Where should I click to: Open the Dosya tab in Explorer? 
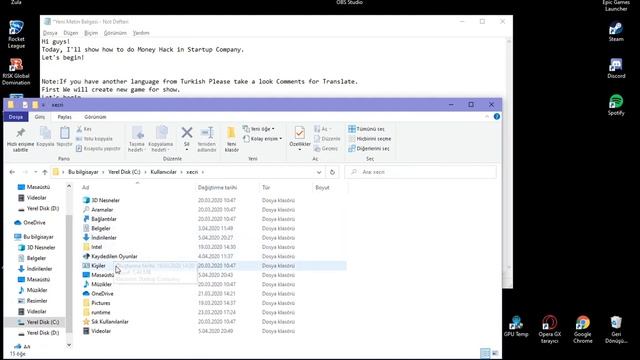tap(16, 117)
